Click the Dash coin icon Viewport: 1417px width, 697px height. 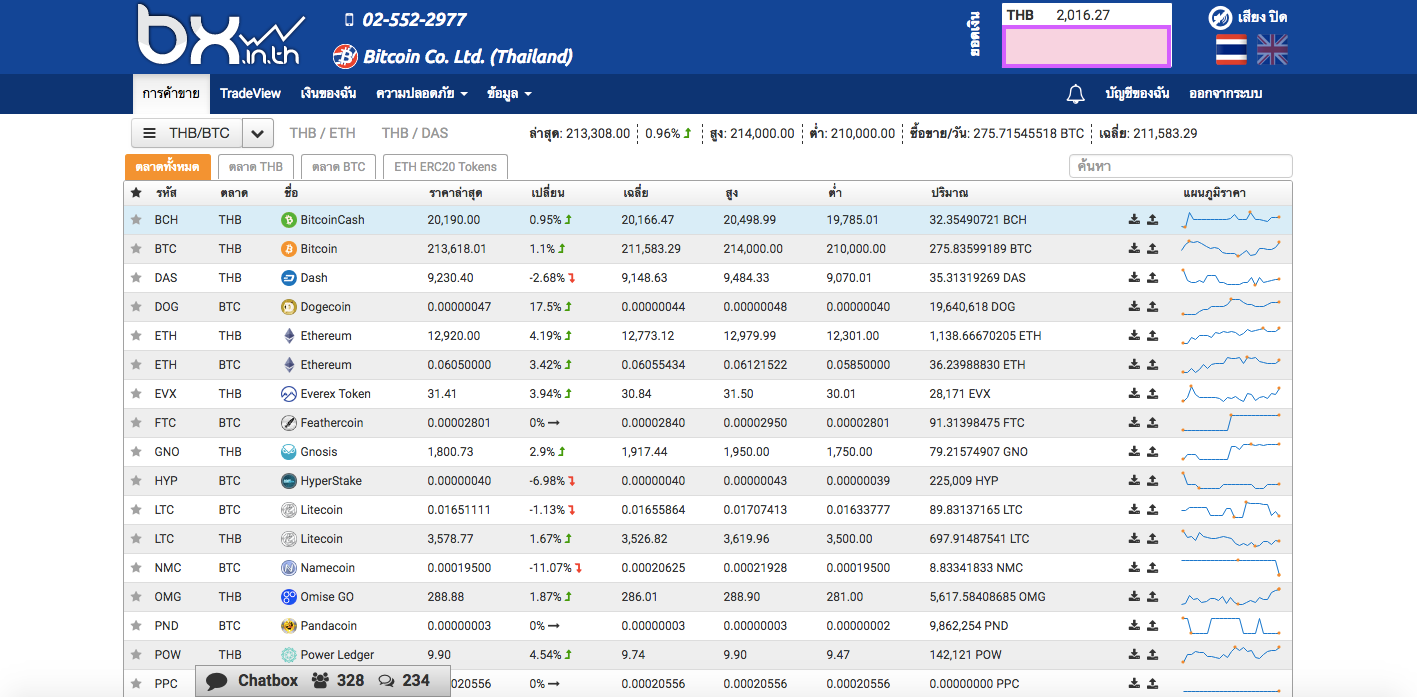point(289,278)
